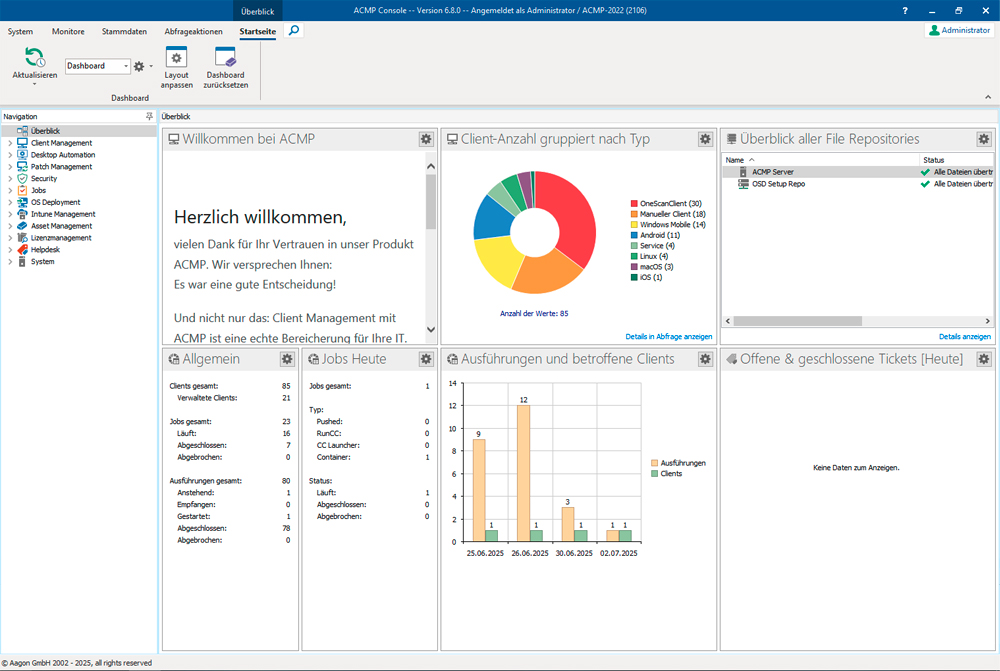Expand the Client Management tree node
1000x671 pixels.
(10, 143)
